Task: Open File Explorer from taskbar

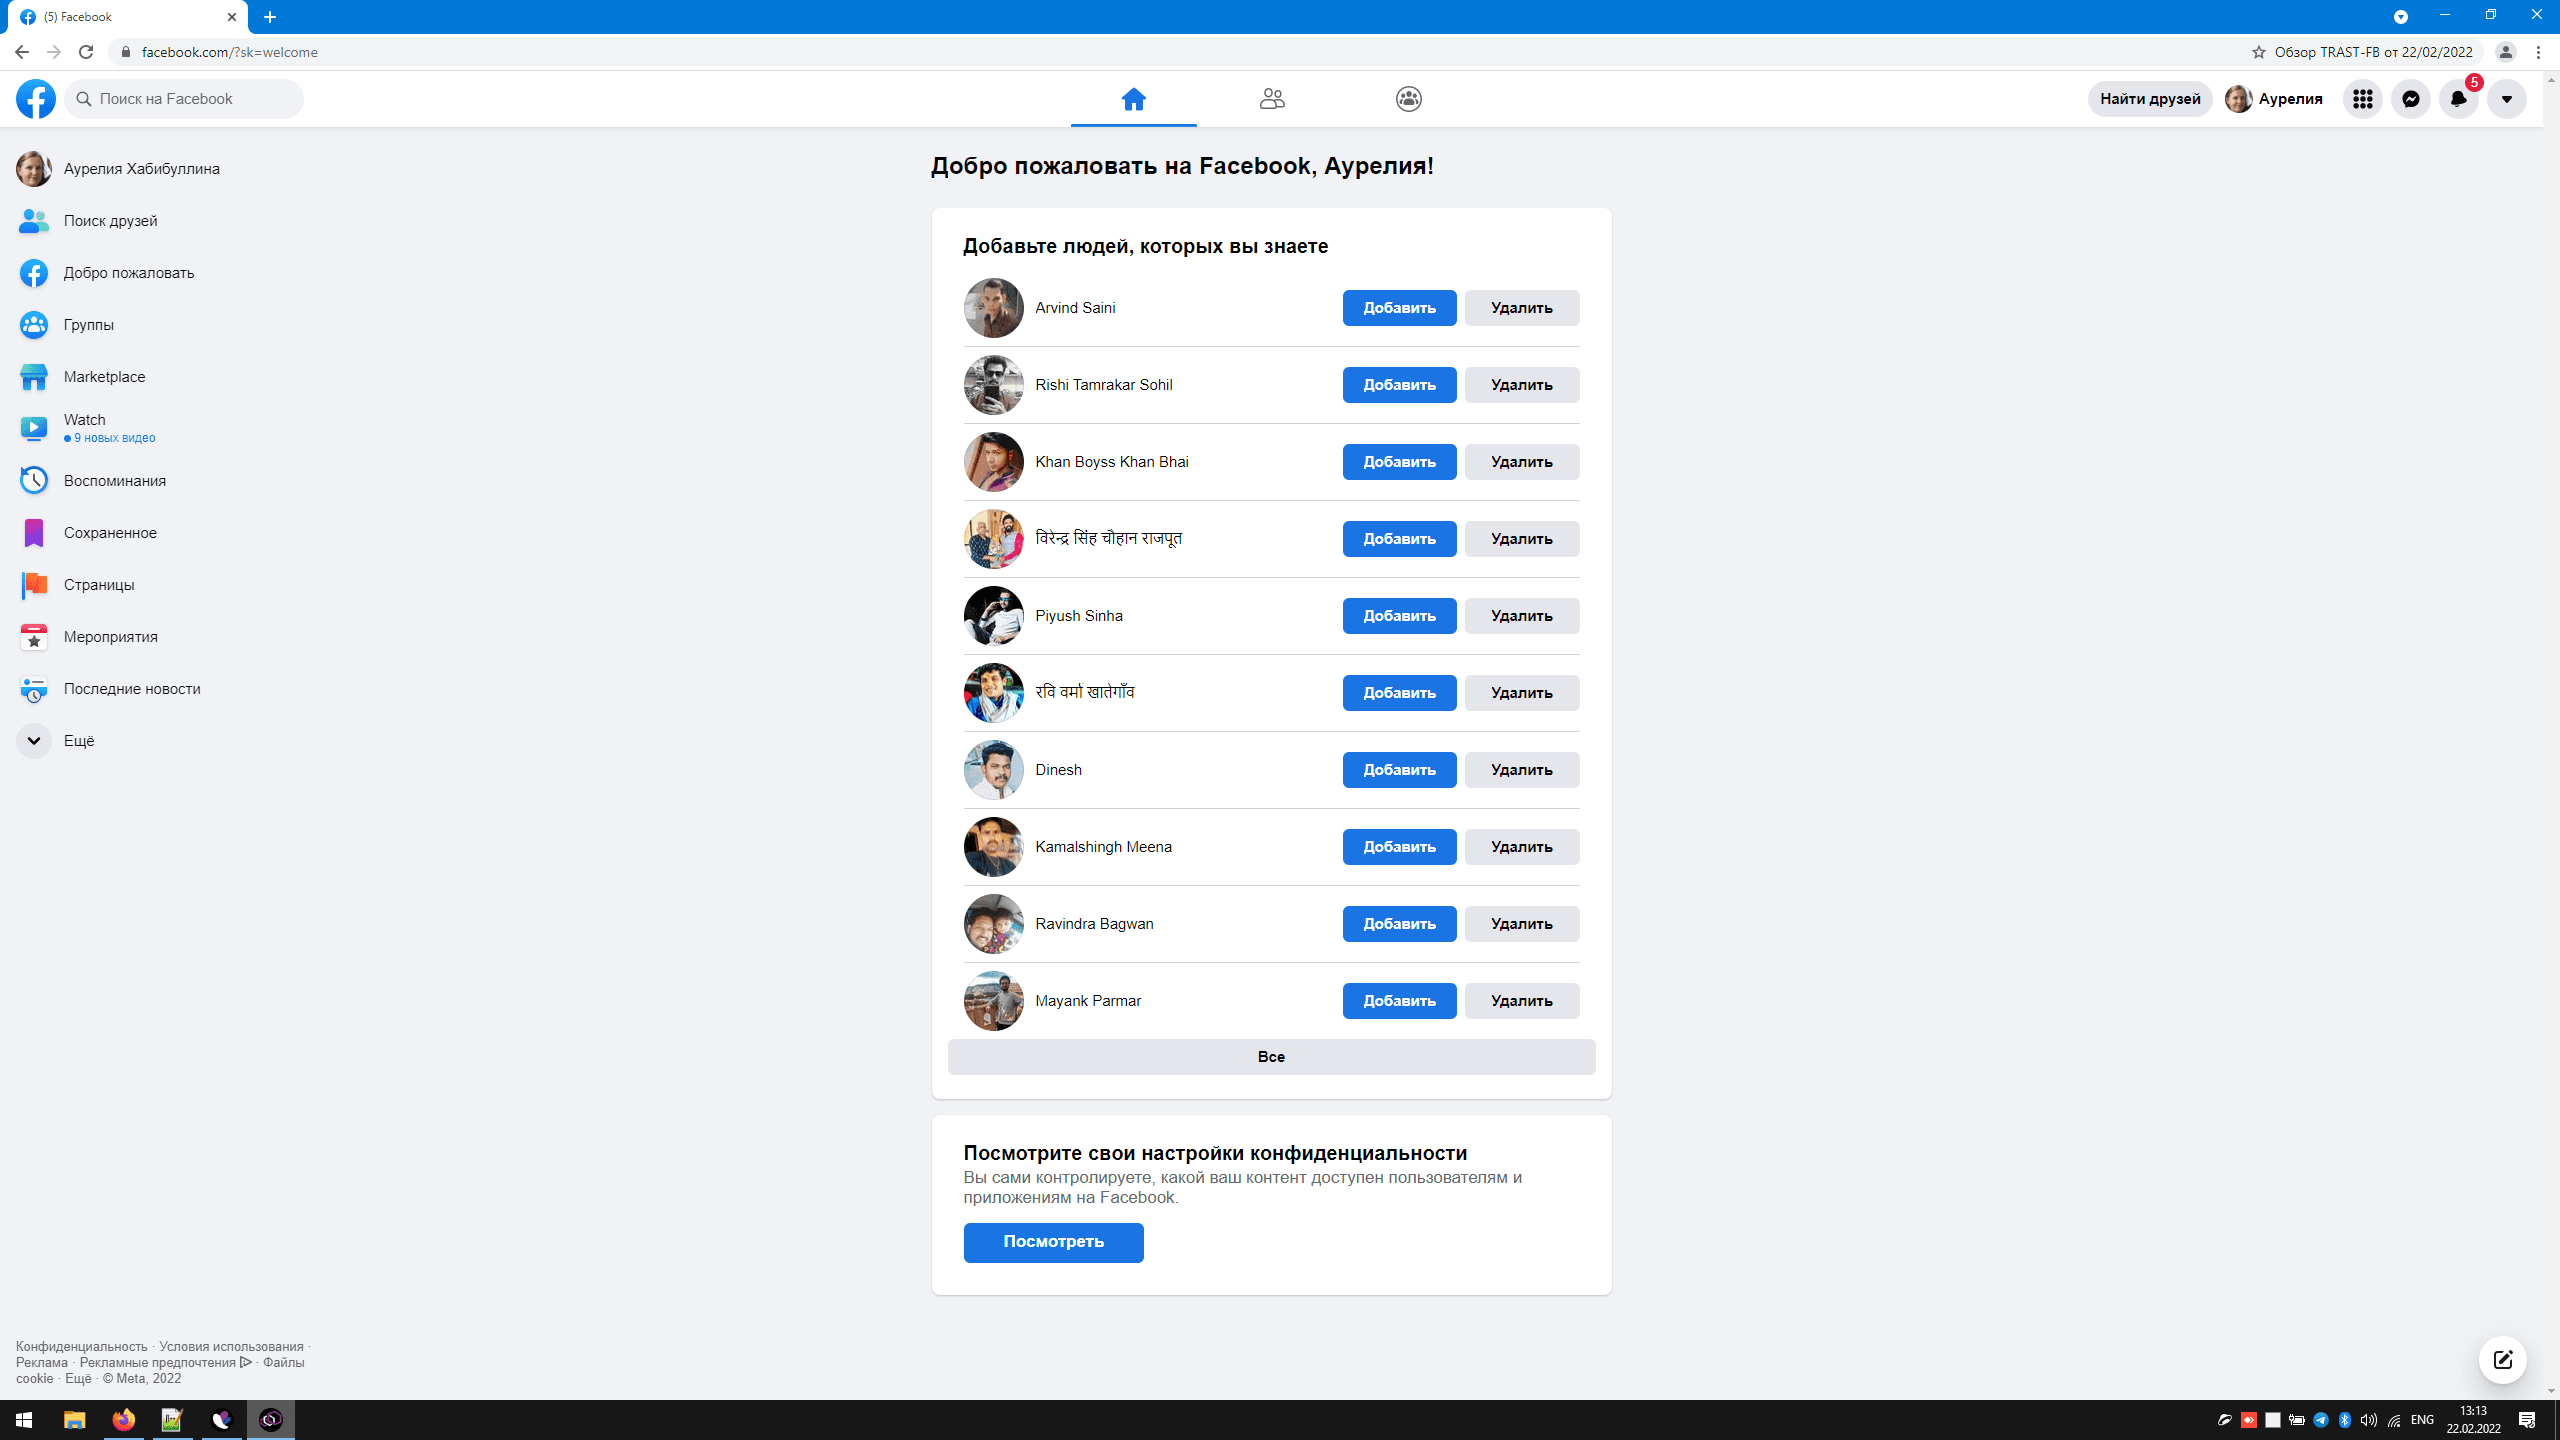Action: click(x=74, y=1420)
